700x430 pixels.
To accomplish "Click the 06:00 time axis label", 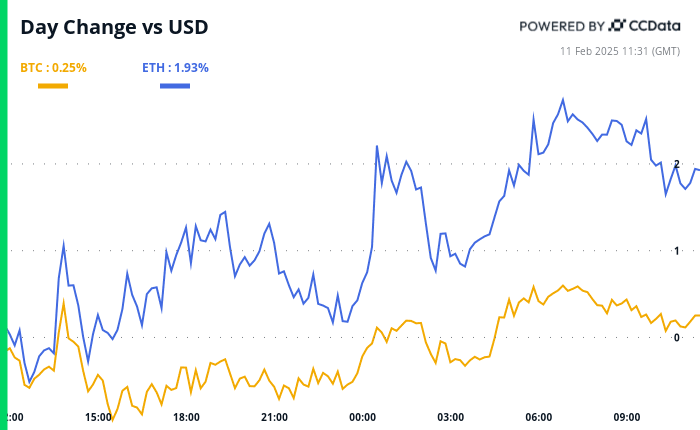I will click(539, 417).
